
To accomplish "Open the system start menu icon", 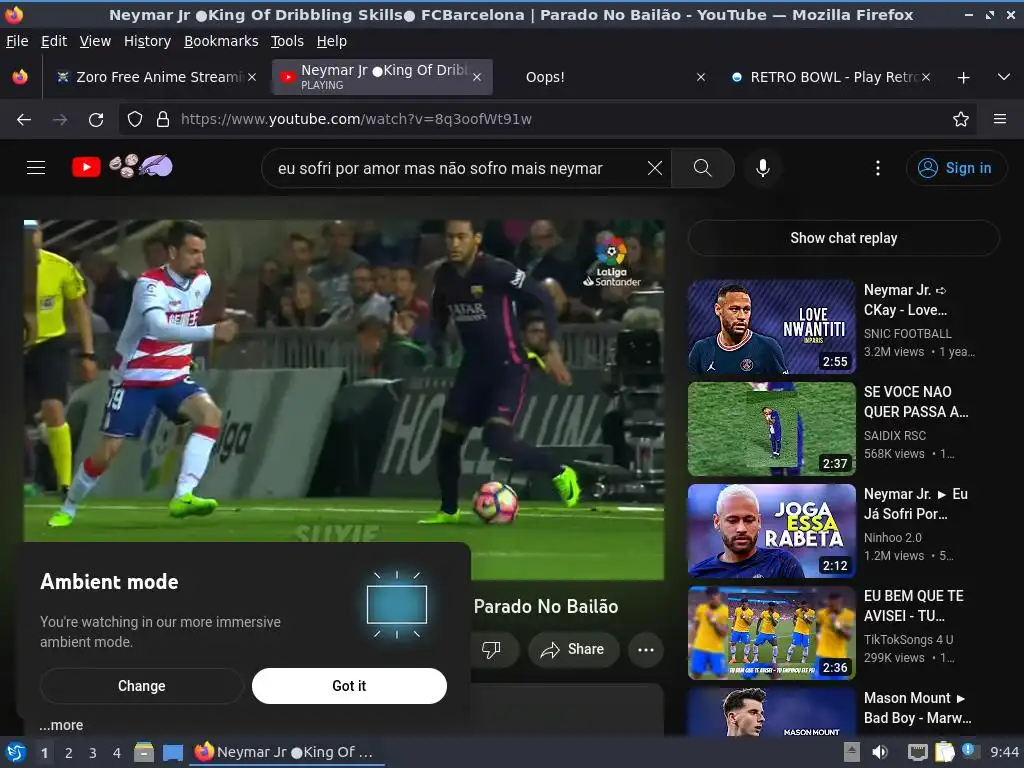I will 16,752.
